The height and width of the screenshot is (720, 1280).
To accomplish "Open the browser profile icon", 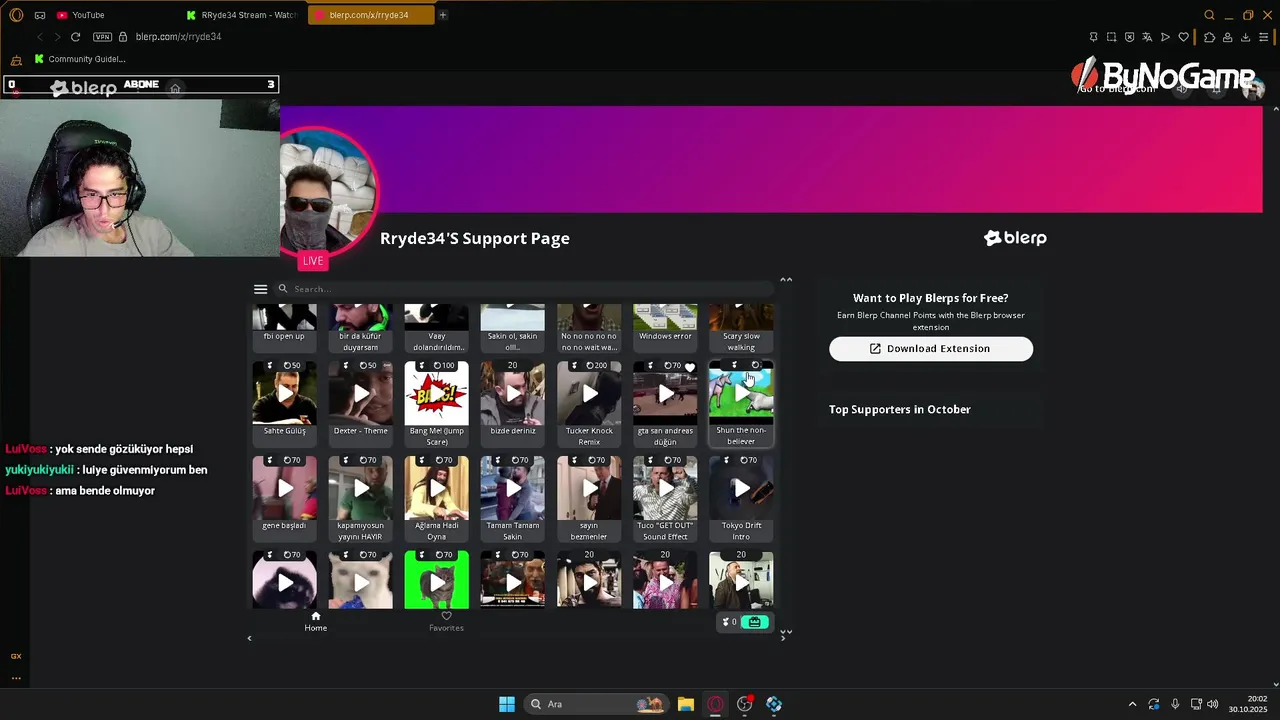I will [x=1227, y=37].
